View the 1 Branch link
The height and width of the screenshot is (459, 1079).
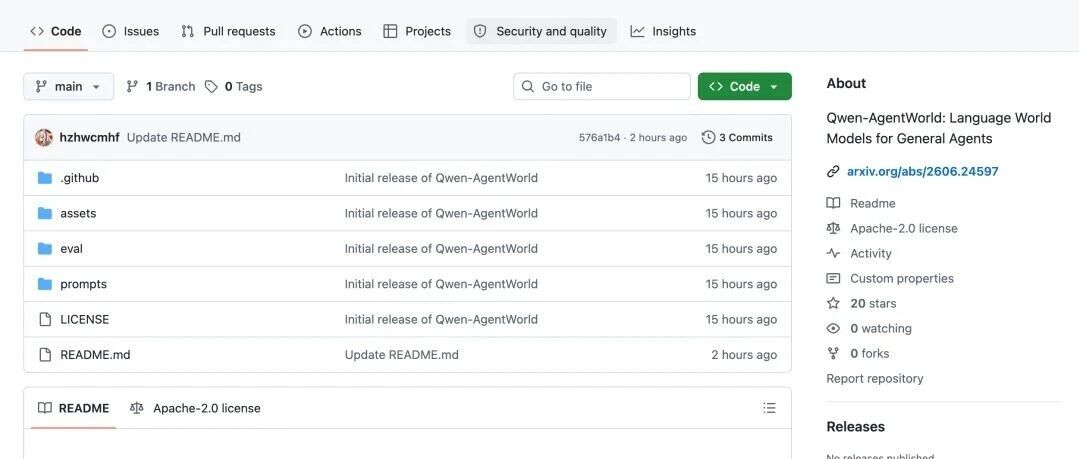(x=161, y=87)
